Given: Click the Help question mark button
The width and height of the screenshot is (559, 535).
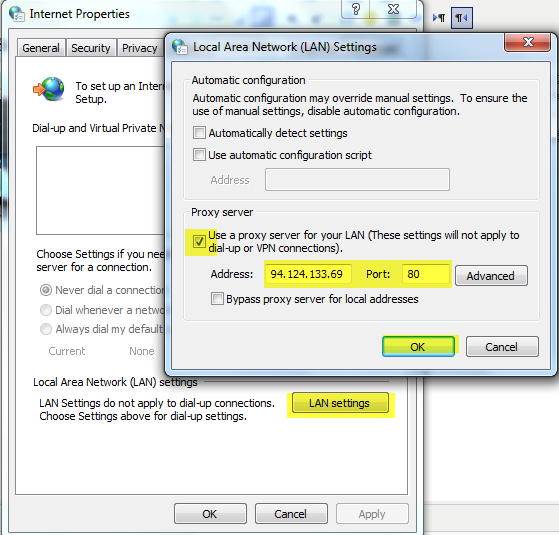Looking at the screenshot, I should point(356,9).
